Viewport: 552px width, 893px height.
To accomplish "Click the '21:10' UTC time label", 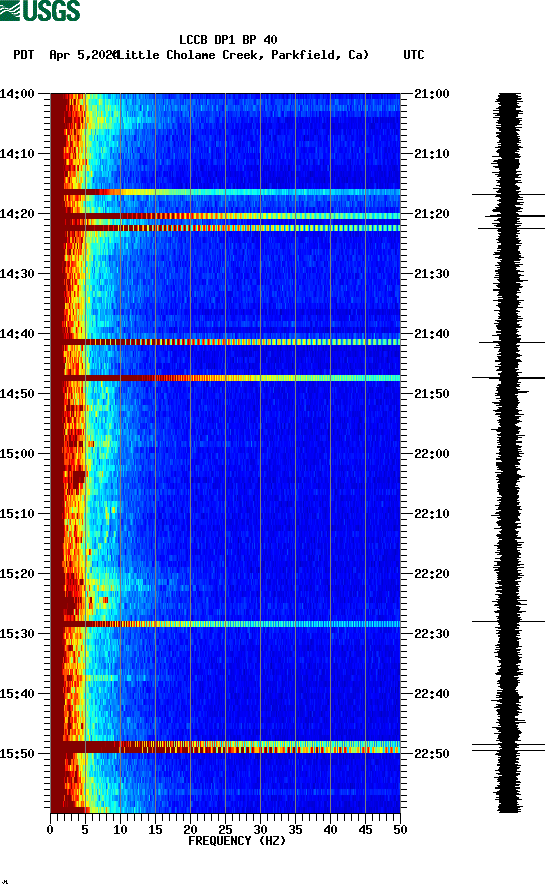I will point(432,154).
